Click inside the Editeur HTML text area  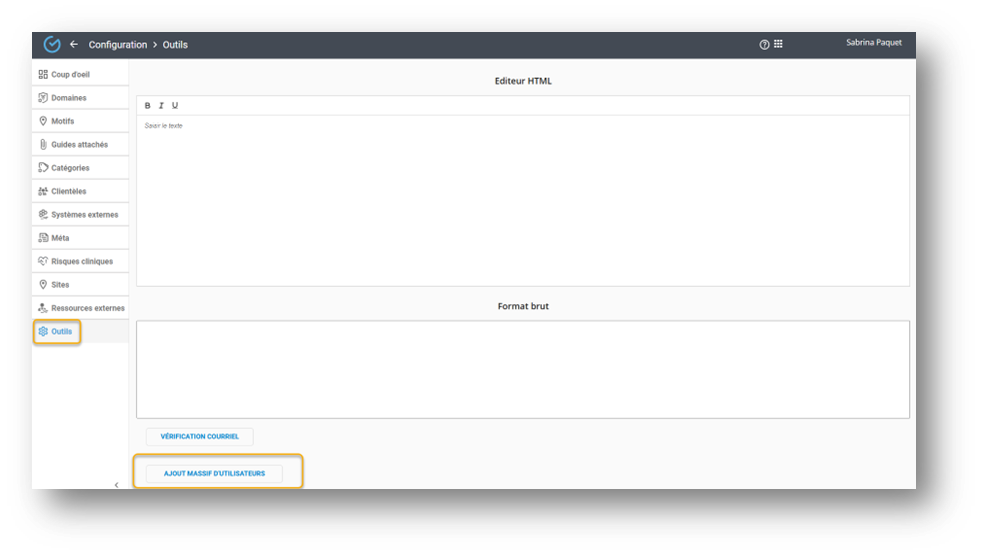click(x=522, y=200)
